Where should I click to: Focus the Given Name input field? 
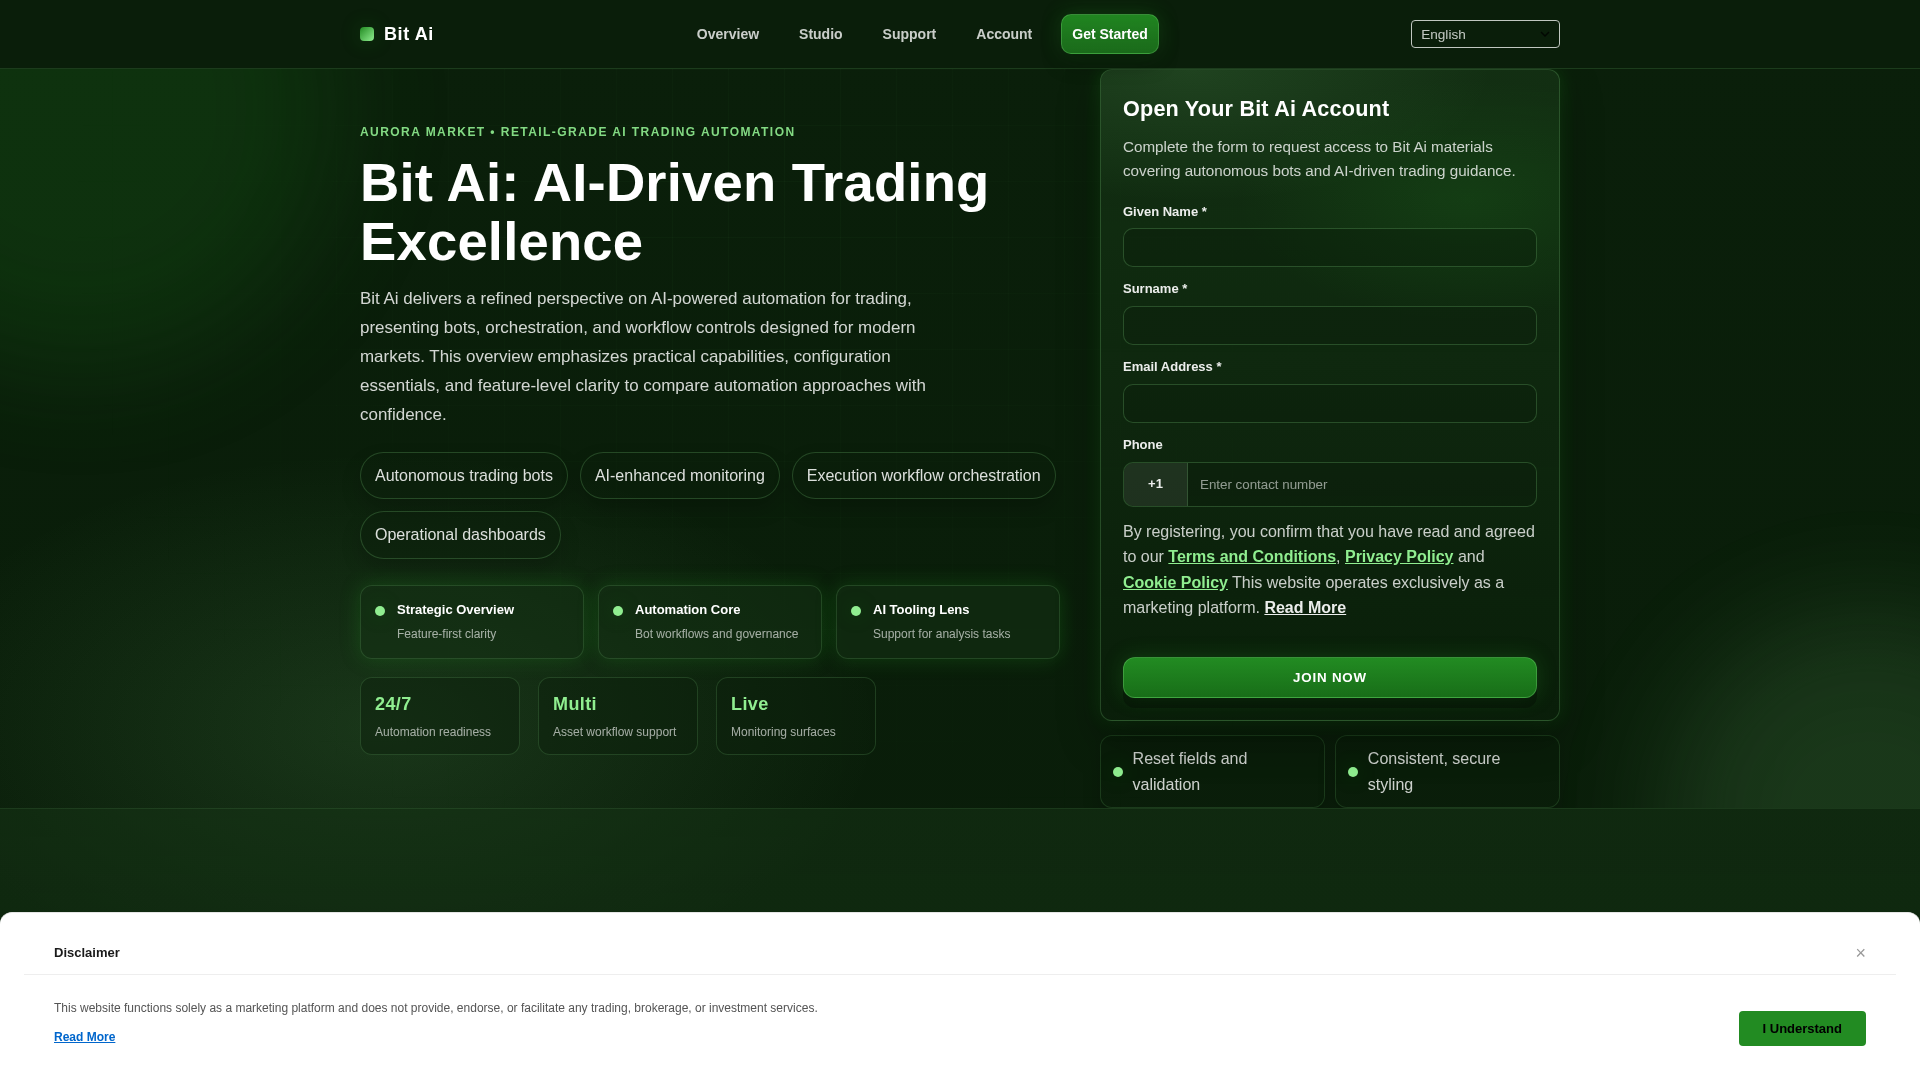1330,247
